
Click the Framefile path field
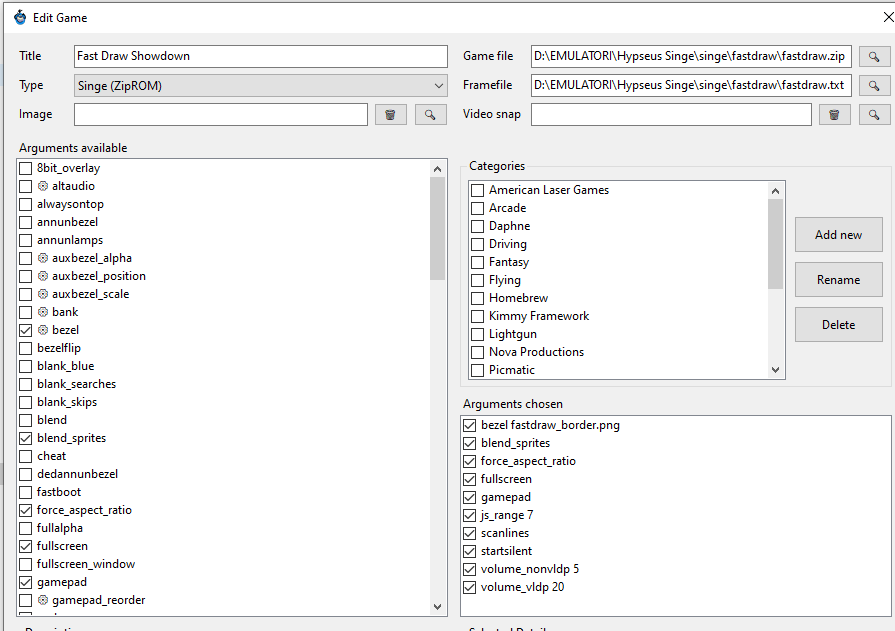click(x=691, y=86)
